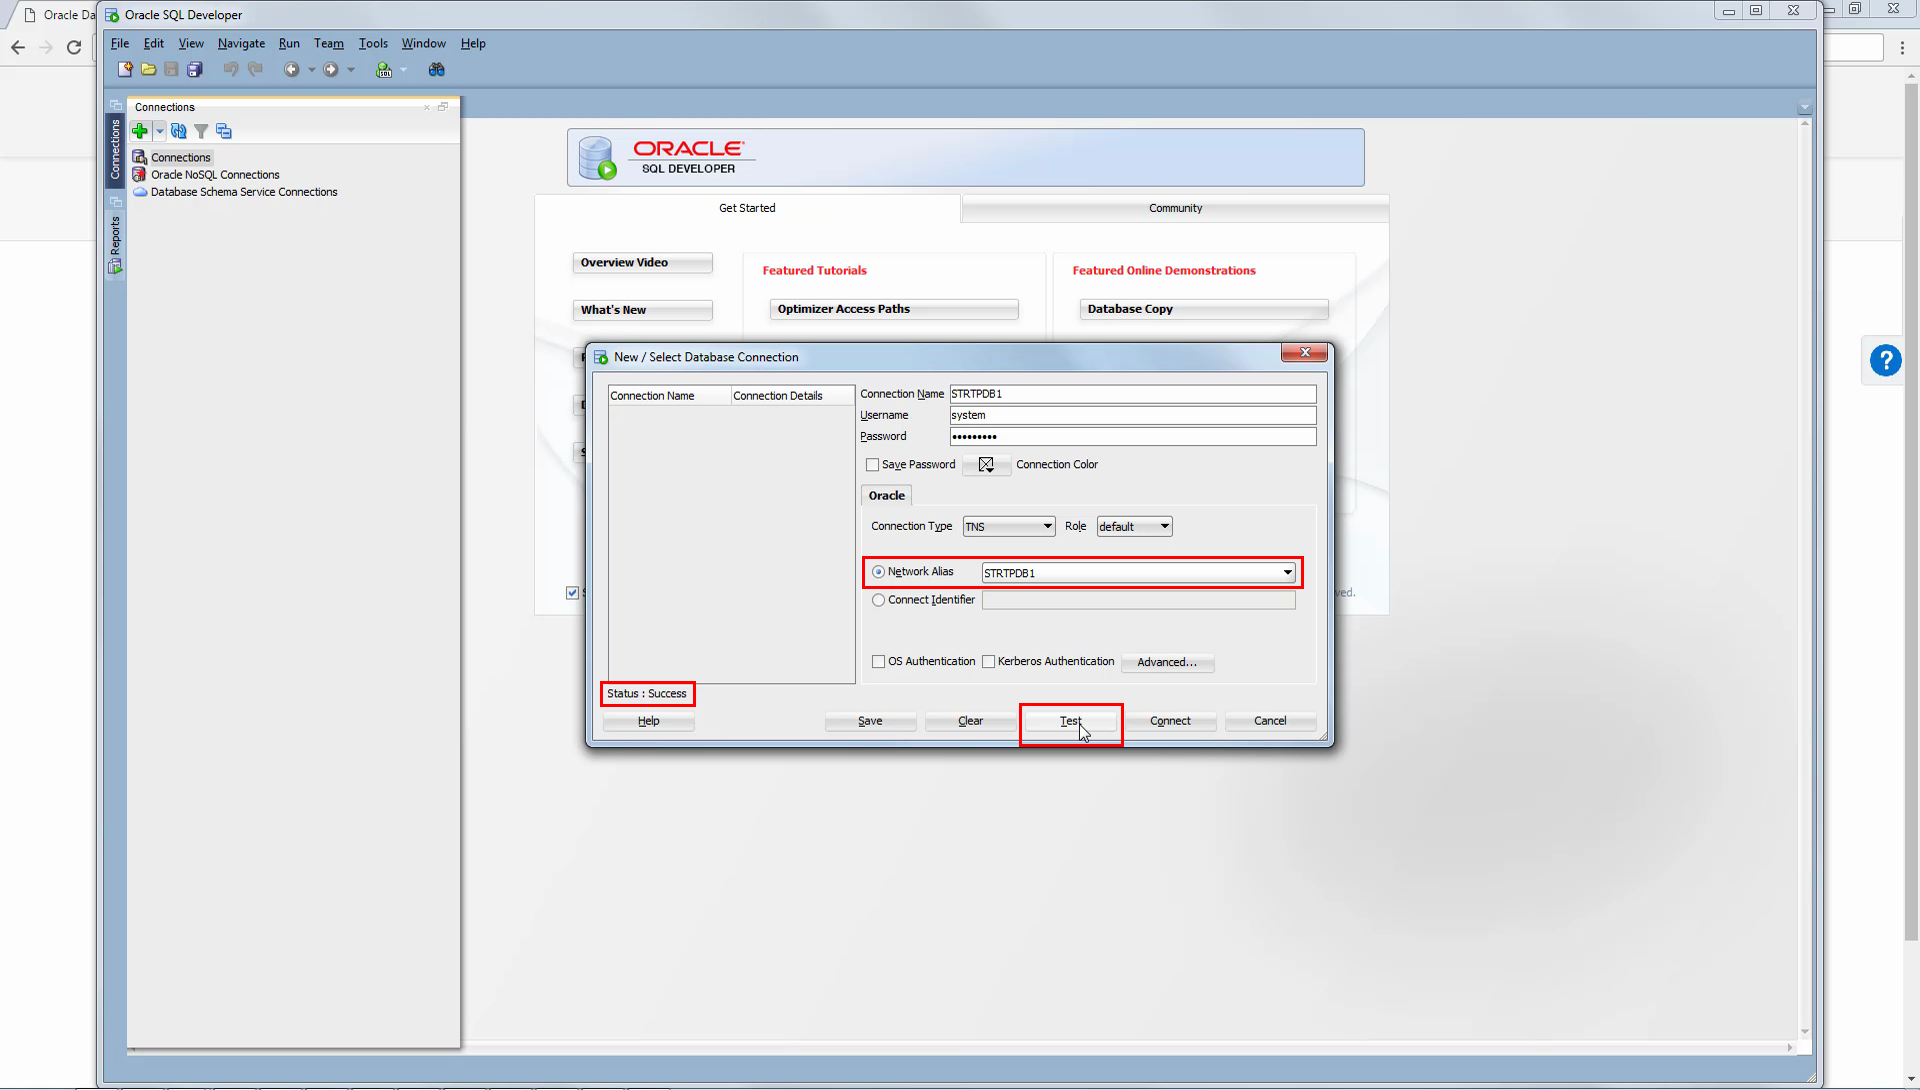The height and width of the screenshot is (1090, 1920).
Task: Restore the Connections panel icon
Action: [443, 107]
